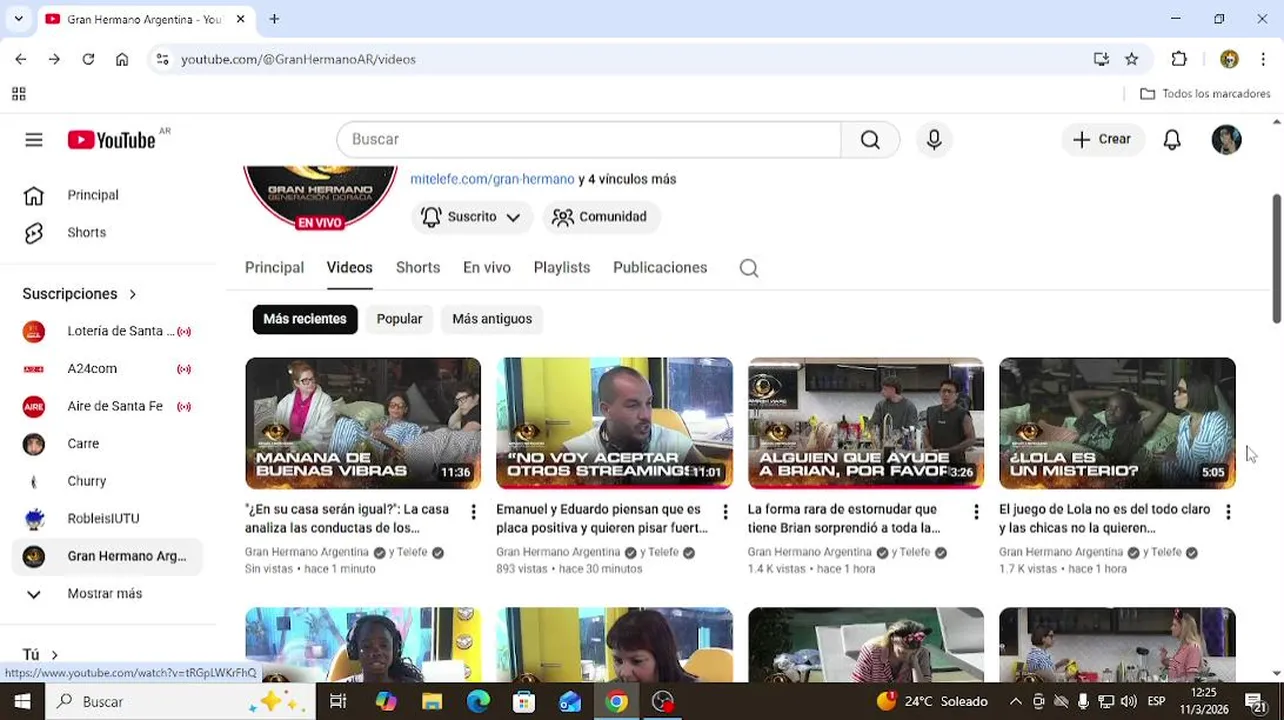Image resolution: width=1284 pixels, height=720 pixels.
Task: Go to the YouTube logo home
Action: coord(111,140)
